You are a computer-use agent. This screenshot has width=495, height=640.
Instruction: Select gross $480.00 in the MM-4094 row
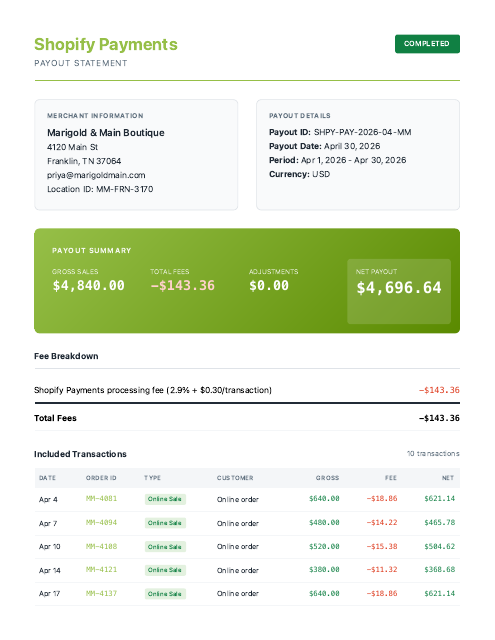tap(324, 522)
